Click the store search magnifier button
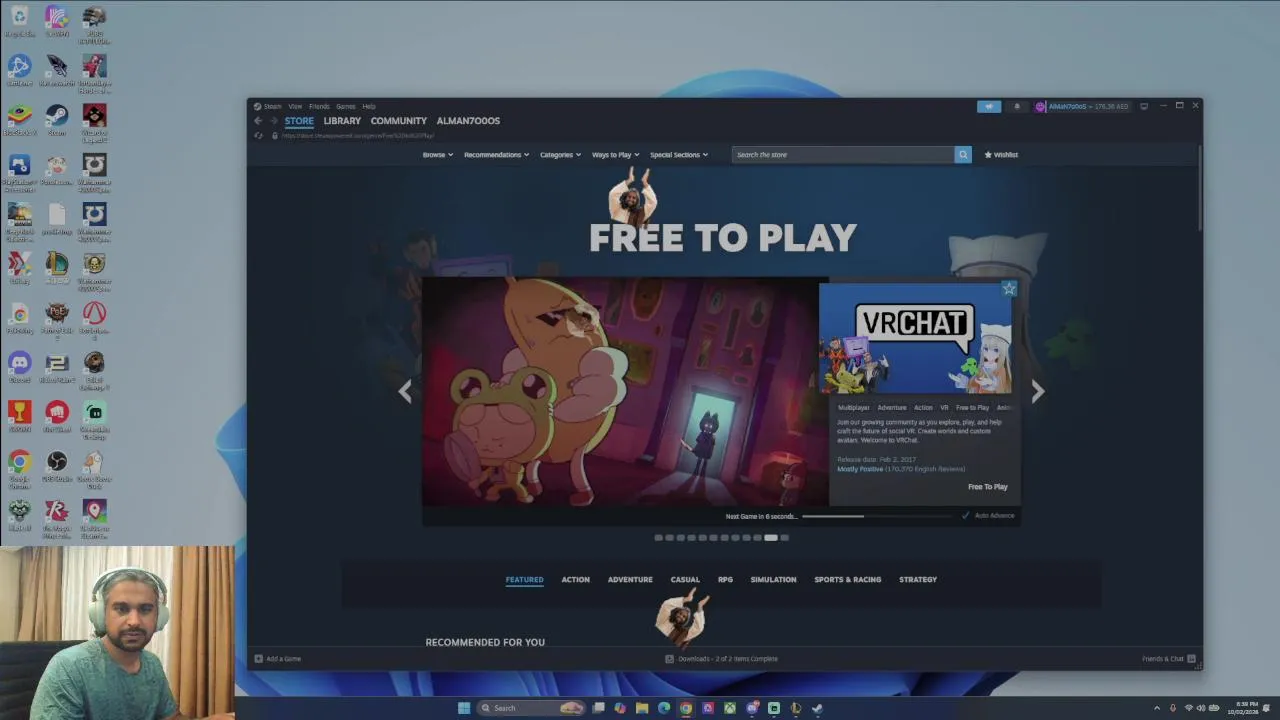The image size is (1280, 720). [963, 155]
